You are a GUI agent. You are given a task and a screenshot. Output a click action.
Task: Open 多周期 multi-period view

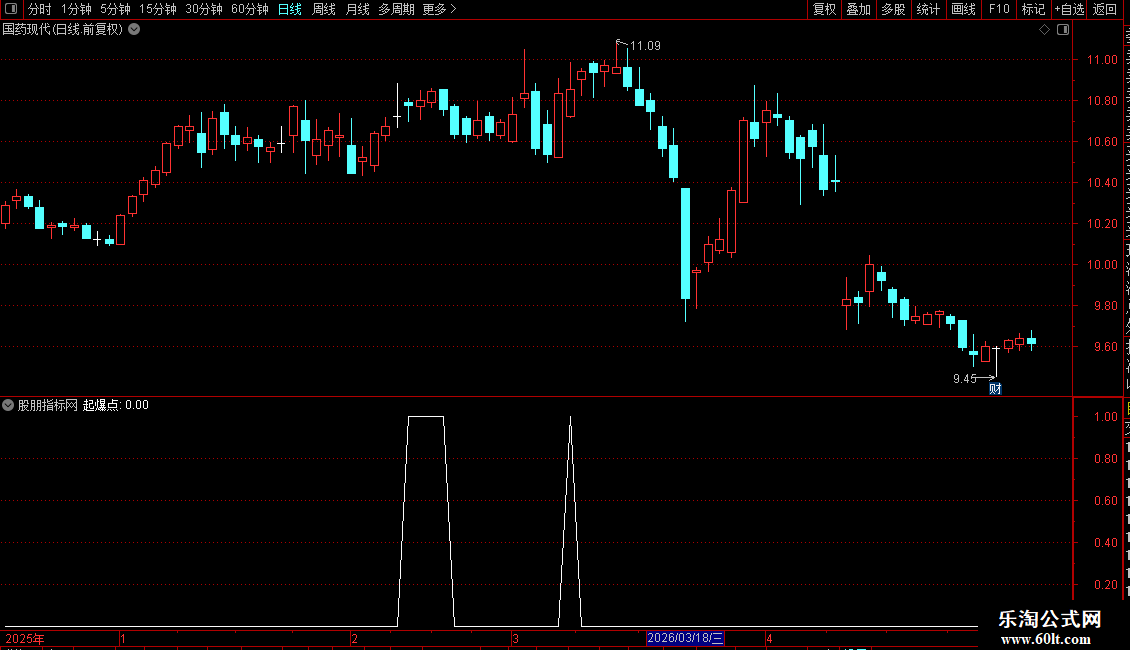coord(396,9)
